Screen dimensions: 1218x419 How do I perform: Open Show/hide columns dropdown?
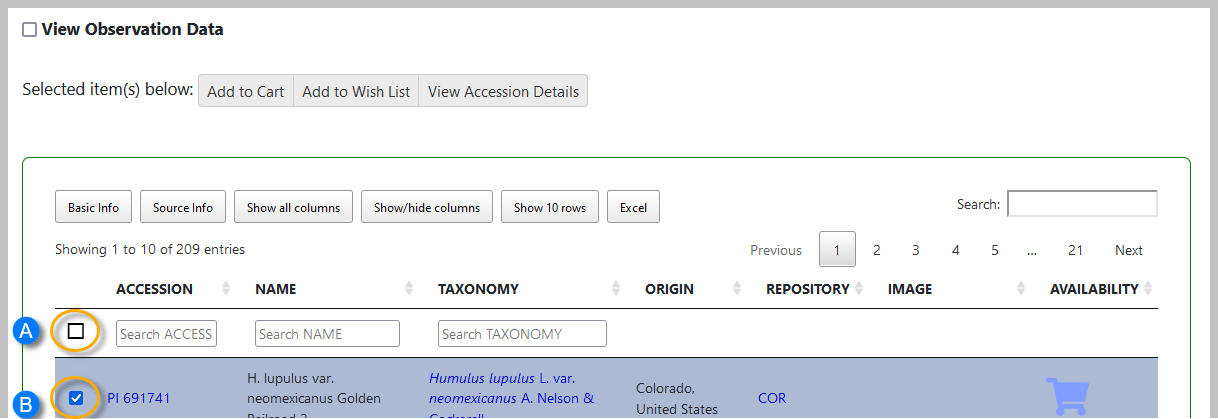coord(426,208)
